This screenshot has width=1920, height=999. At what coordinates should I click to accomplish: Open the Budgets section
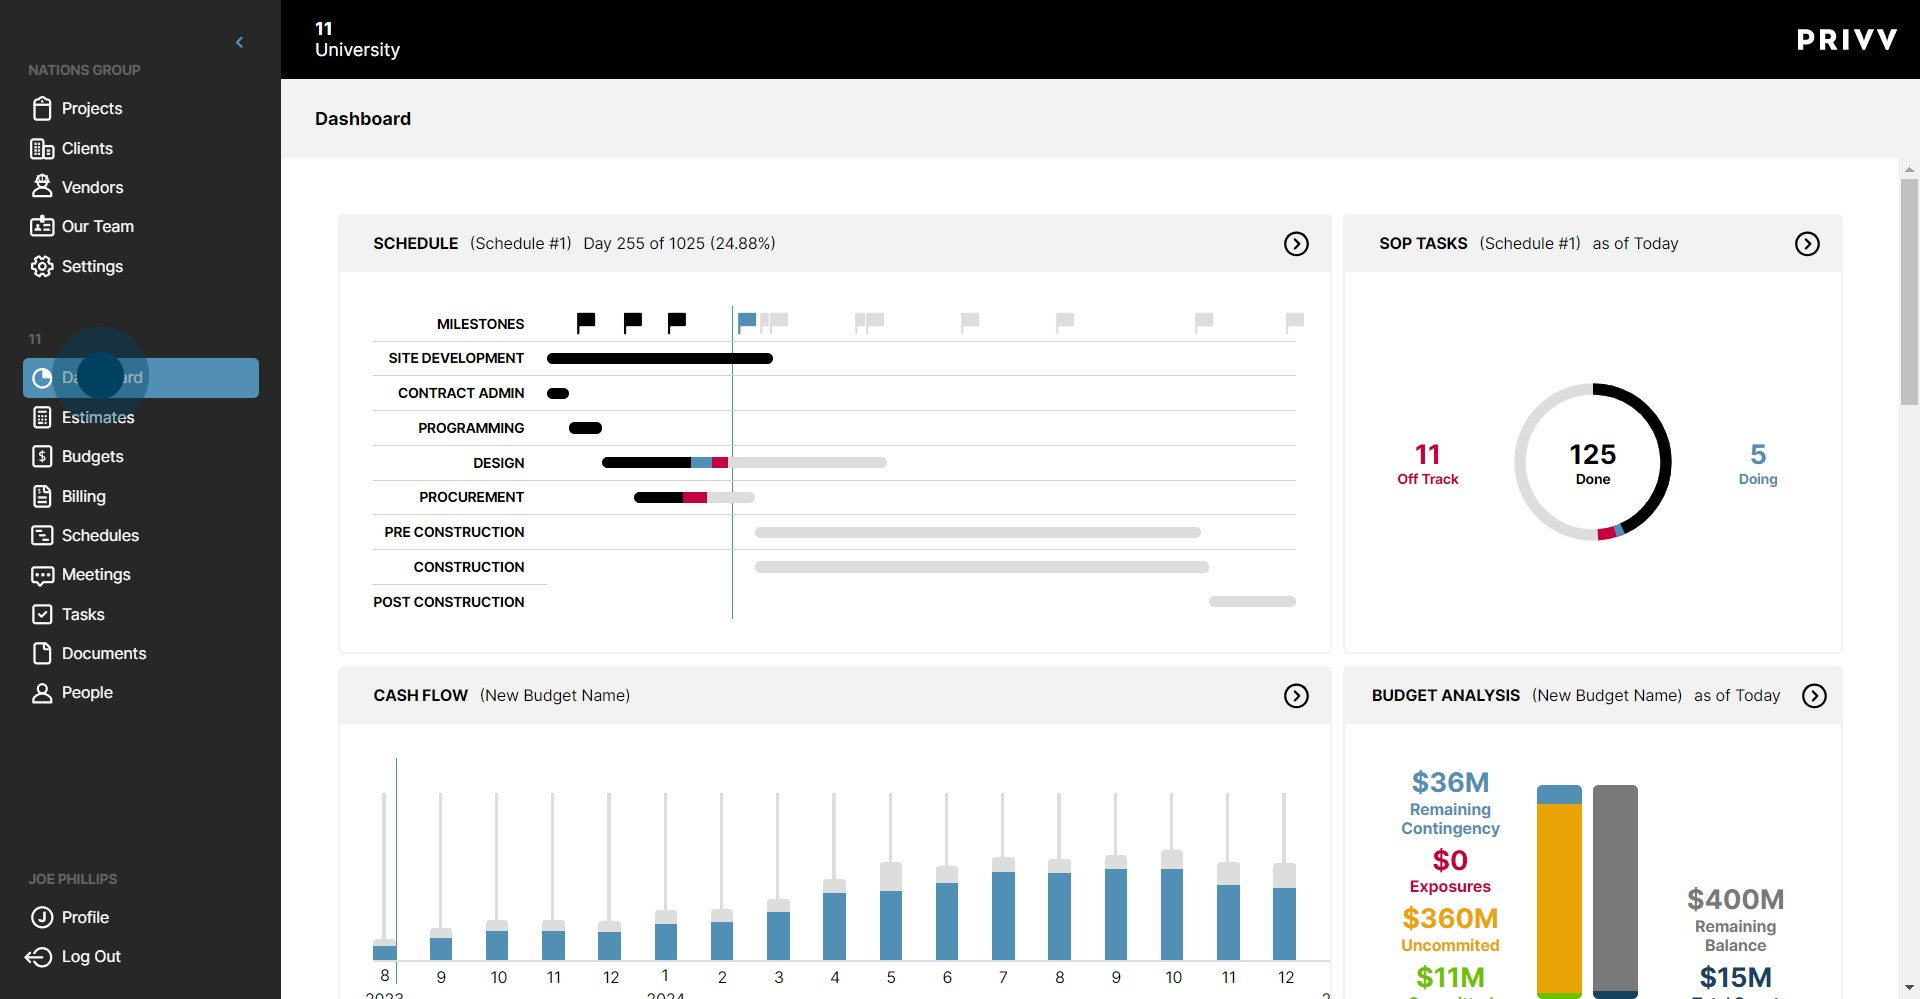(x=92, y=457)
